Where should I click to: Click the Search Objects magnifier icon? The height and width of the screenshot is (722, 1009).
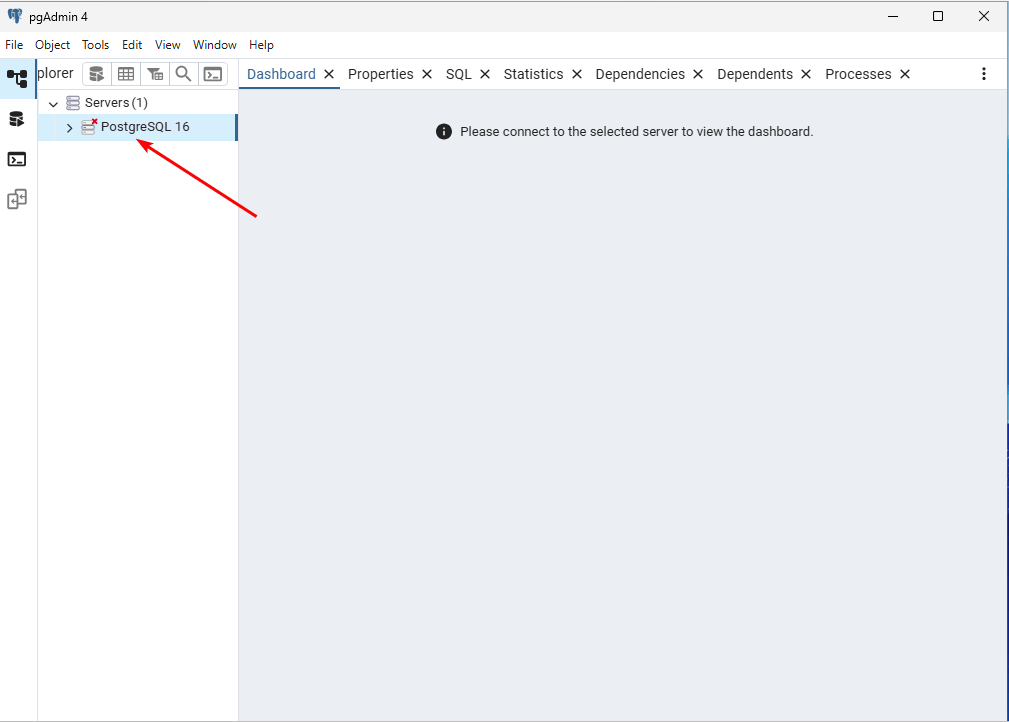[x=184, y=74]
